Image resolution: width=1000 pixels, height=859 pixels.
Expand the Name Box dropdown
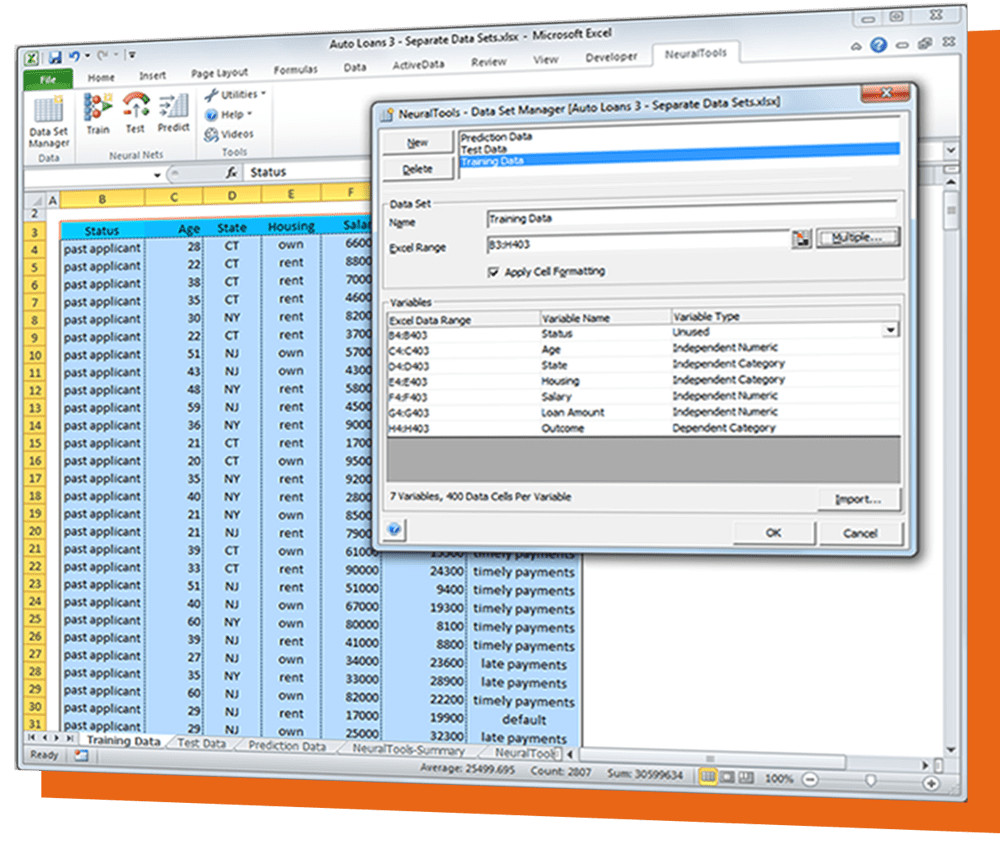point(156,175)
